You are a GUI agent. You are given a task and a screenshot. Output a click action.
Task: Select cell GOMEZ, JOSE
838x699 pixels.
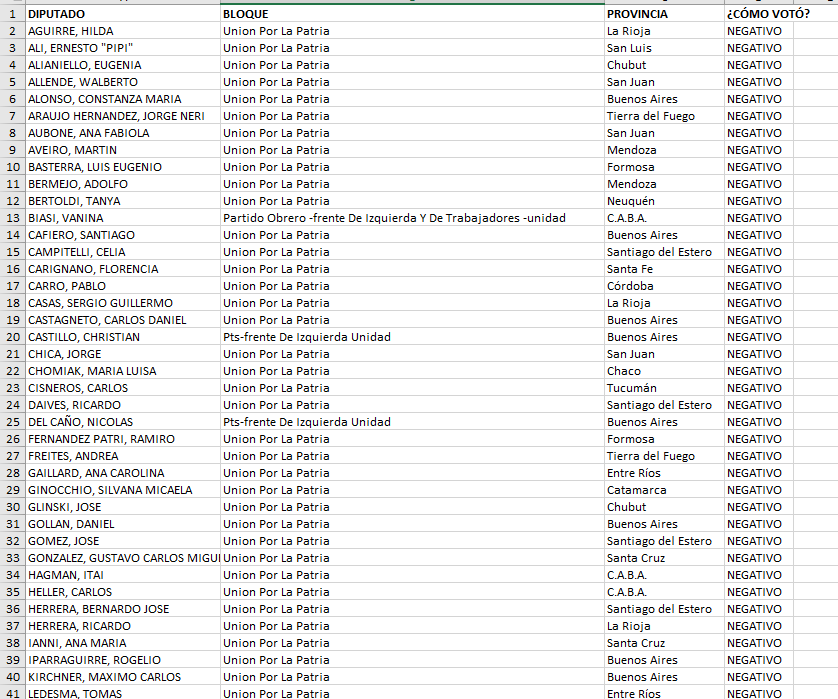coord(123,541)
